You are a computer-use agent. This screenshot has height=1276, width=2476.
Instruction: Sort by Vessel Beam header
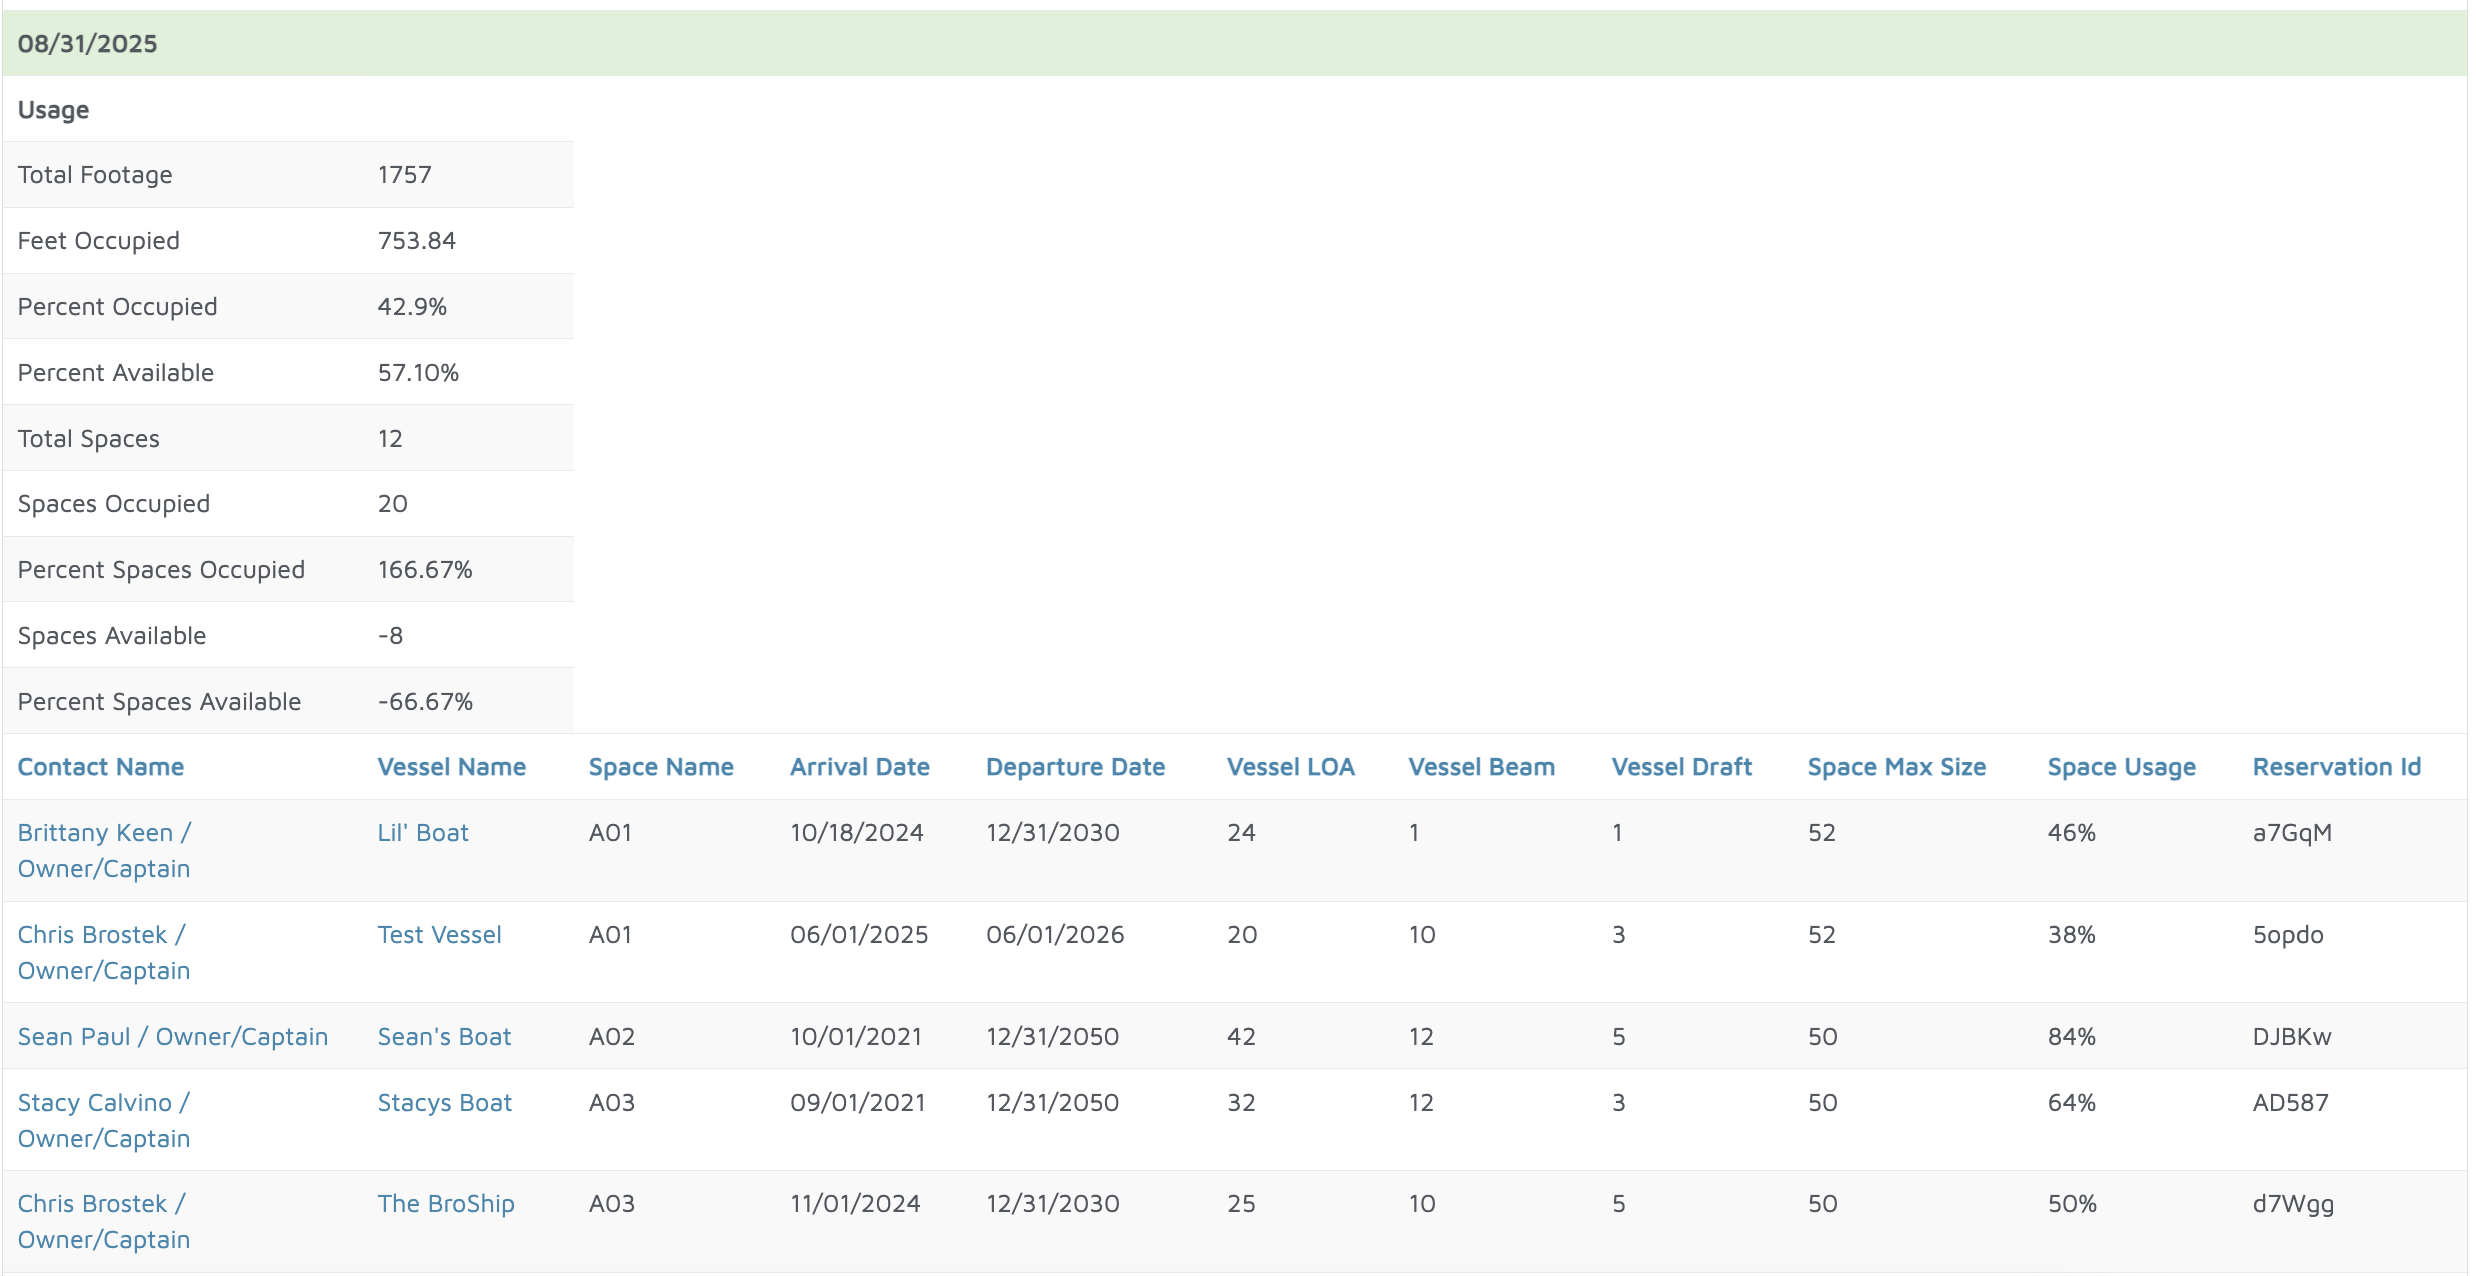tap(1481, 767)
